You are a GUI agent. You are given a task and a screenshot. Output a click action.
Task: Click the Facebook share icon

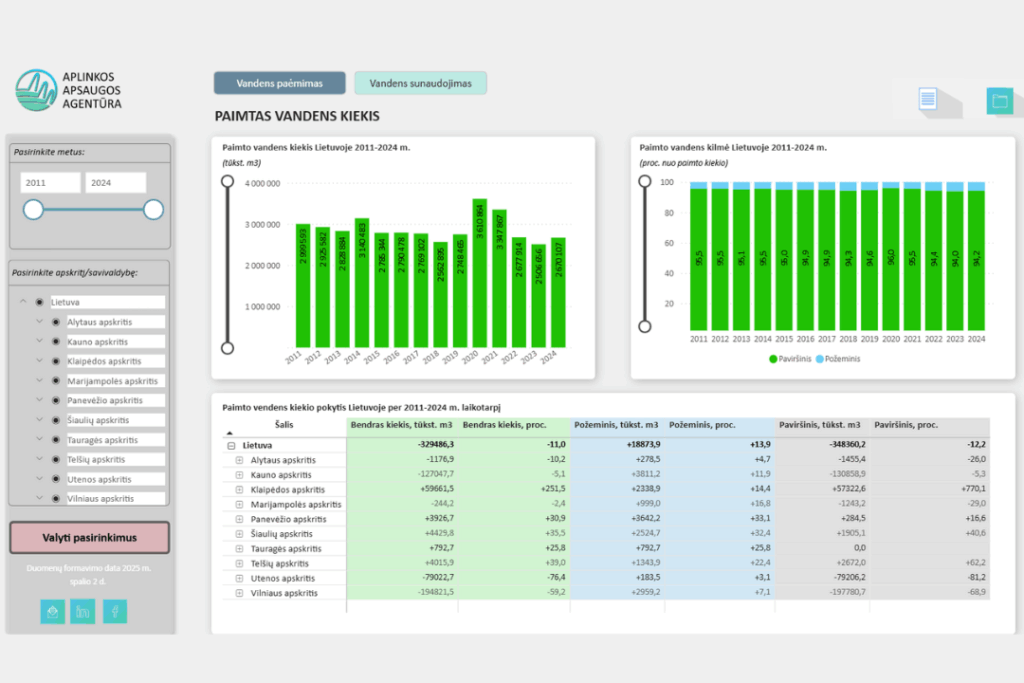(116, 611)
